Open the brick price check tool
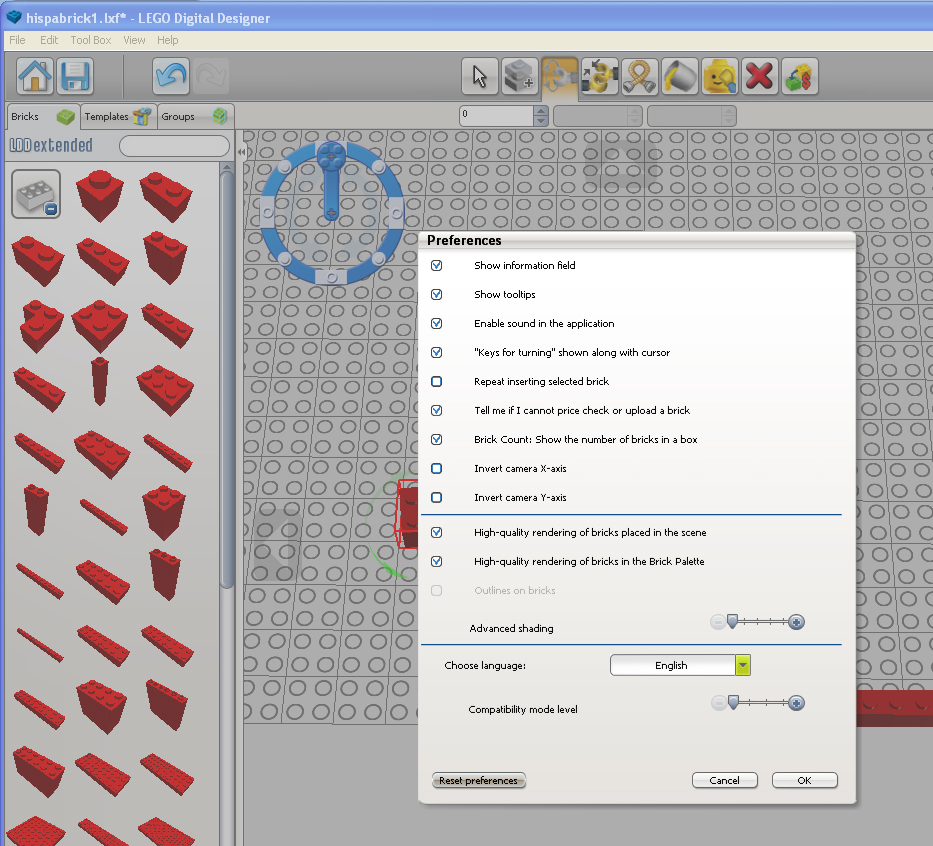This screenshot has width=933, height=846. [800, 76]
